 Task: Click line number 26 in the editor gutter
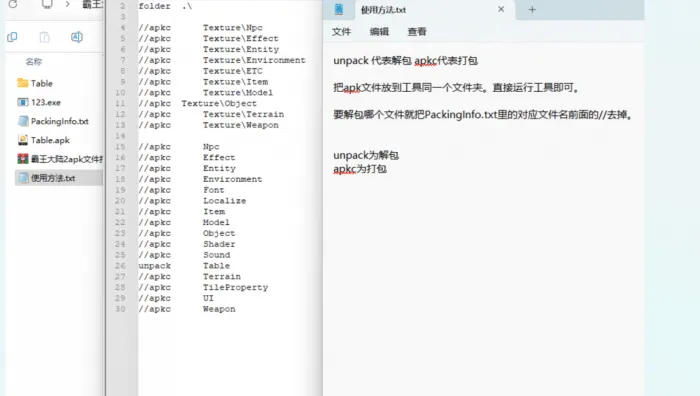(121, 266)
